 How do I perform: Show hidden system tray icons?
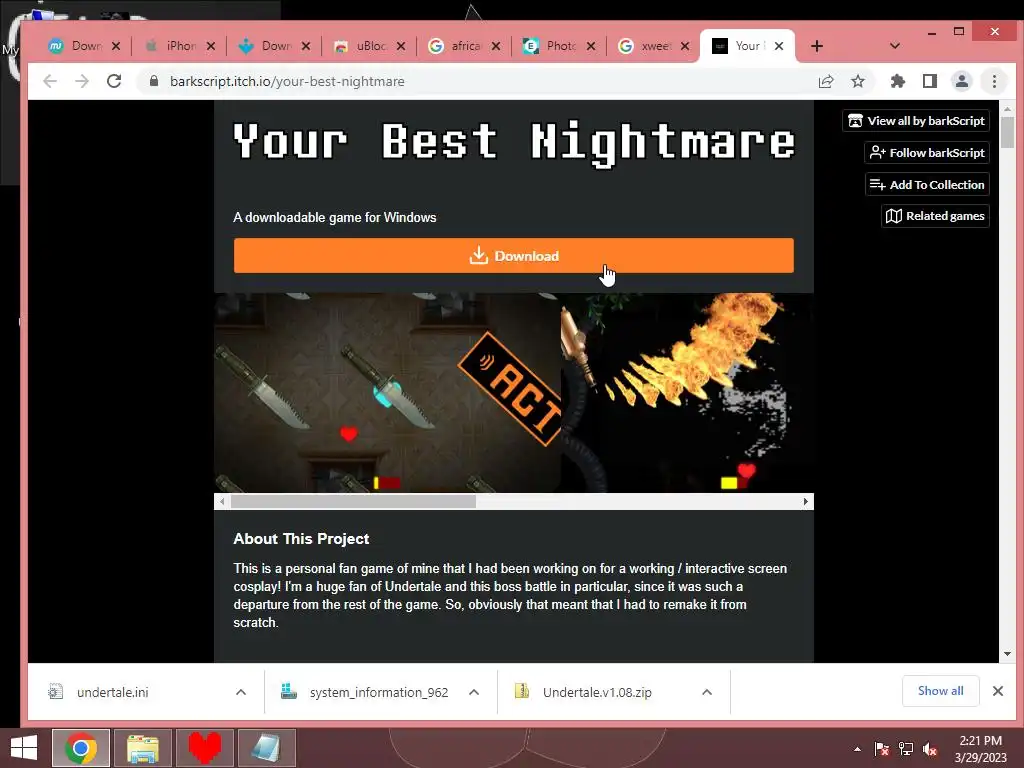pos(857,749)
